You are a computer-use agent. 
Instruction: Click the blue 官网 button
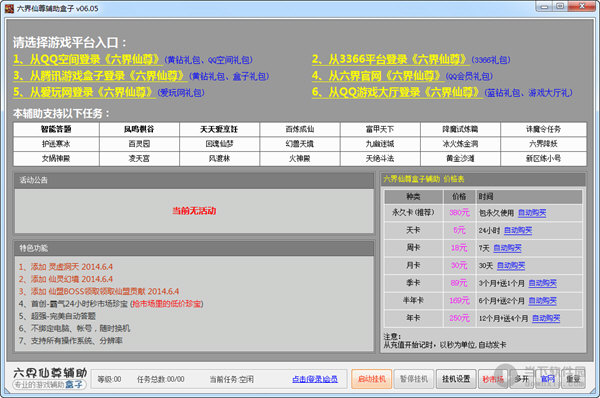548,379
